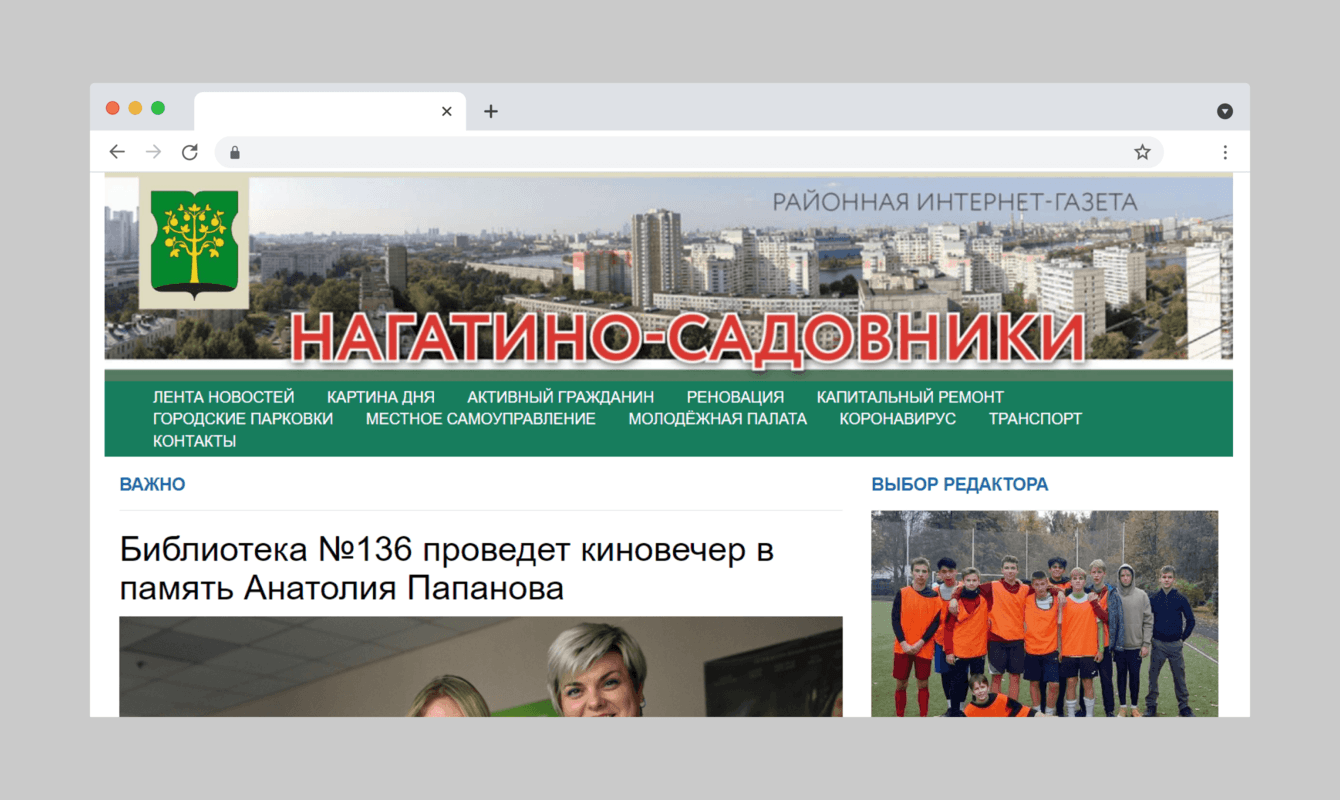Open the КОНТАКТЫ page
This screenshot has width=1340, height=800.
193,440
